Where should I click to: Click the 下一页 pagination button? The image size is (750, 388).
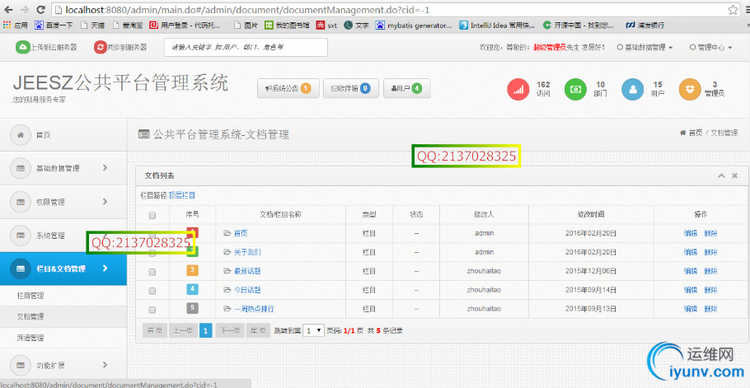tap(230, 331)
